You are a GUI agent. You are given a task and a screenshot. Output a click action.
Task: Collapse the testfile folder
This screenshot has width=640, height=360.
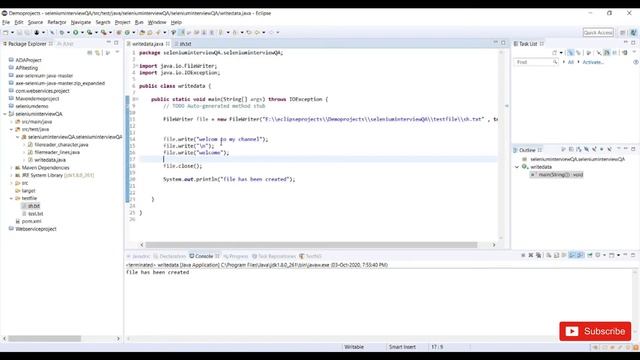point(11,198)
